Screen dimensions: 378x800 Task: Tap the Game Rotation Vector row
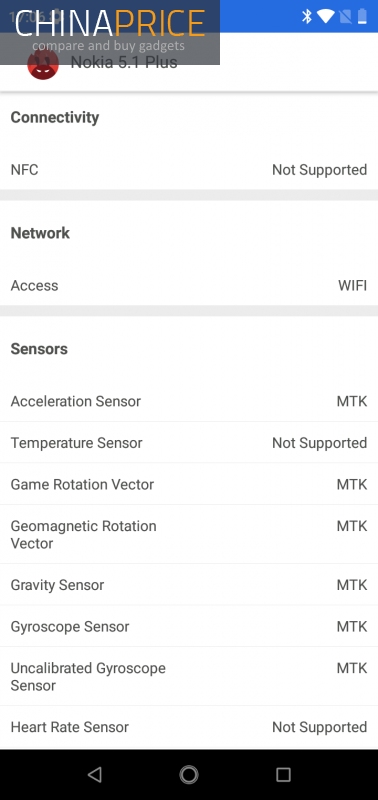coord(189,484)
